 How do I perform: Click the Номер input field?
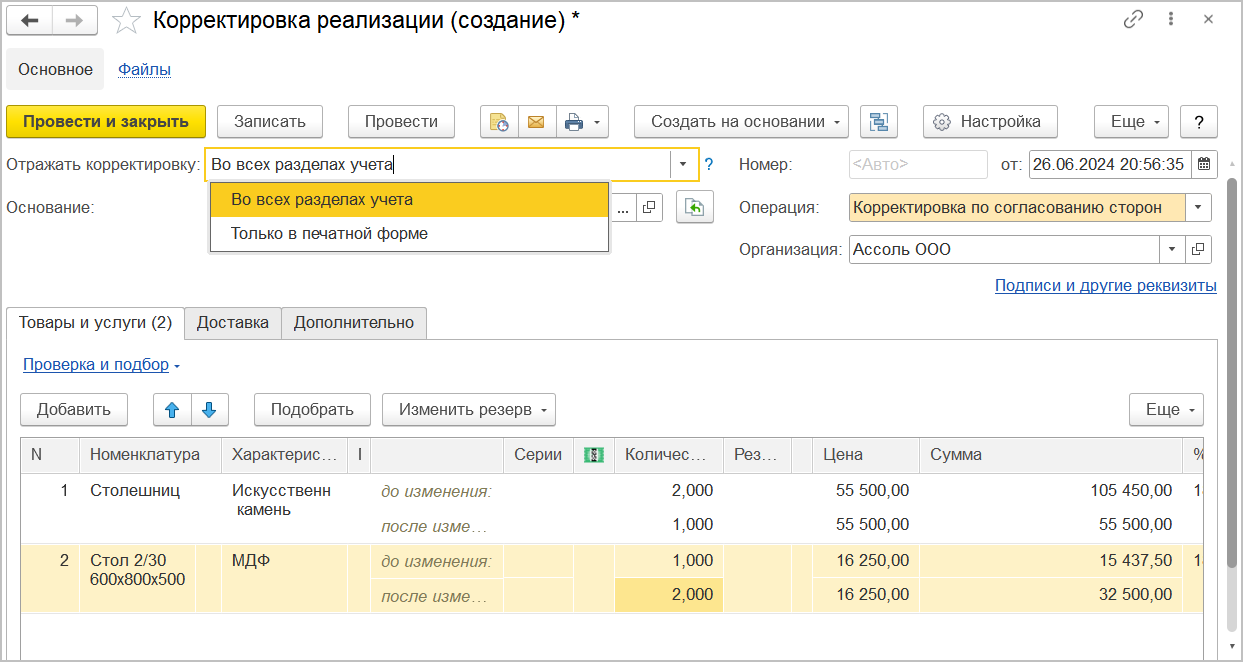917,164
